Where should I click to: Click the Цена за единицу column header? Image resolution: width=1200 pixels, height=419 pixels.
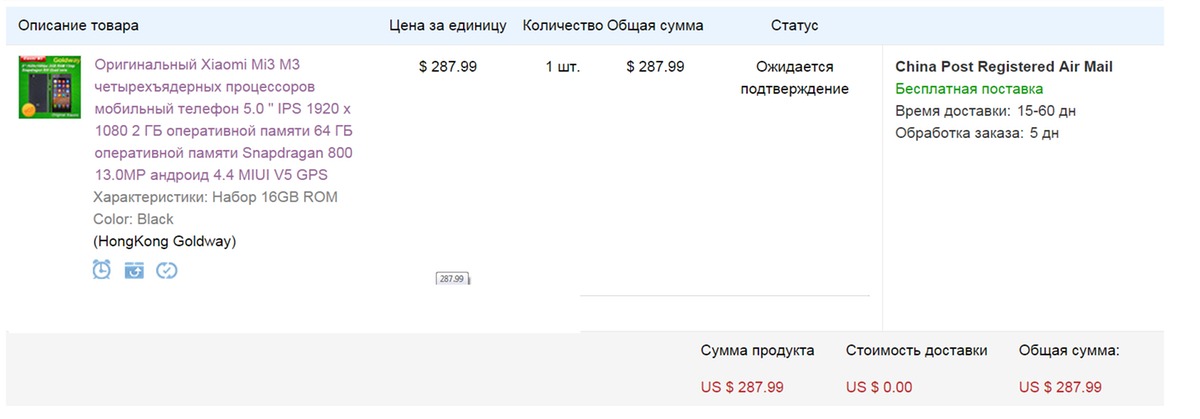click(x=448, y=25)
